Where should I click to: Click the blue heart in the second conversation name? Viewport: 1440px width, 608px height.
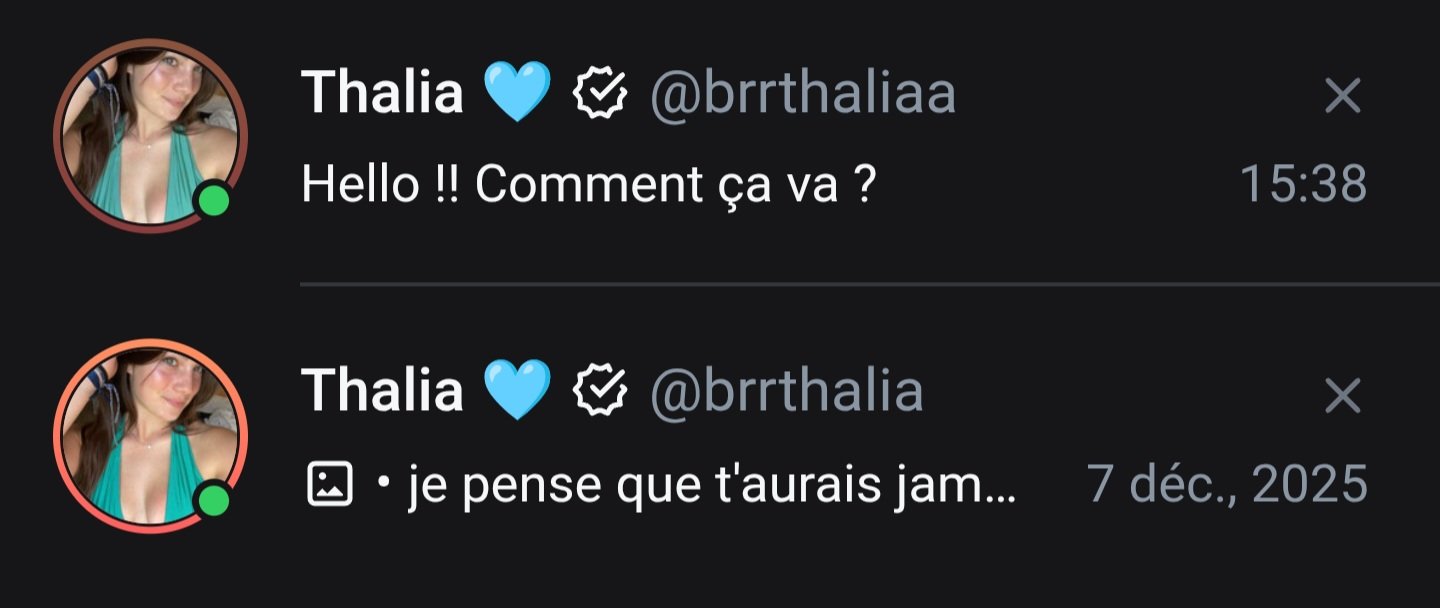point(516,389)
